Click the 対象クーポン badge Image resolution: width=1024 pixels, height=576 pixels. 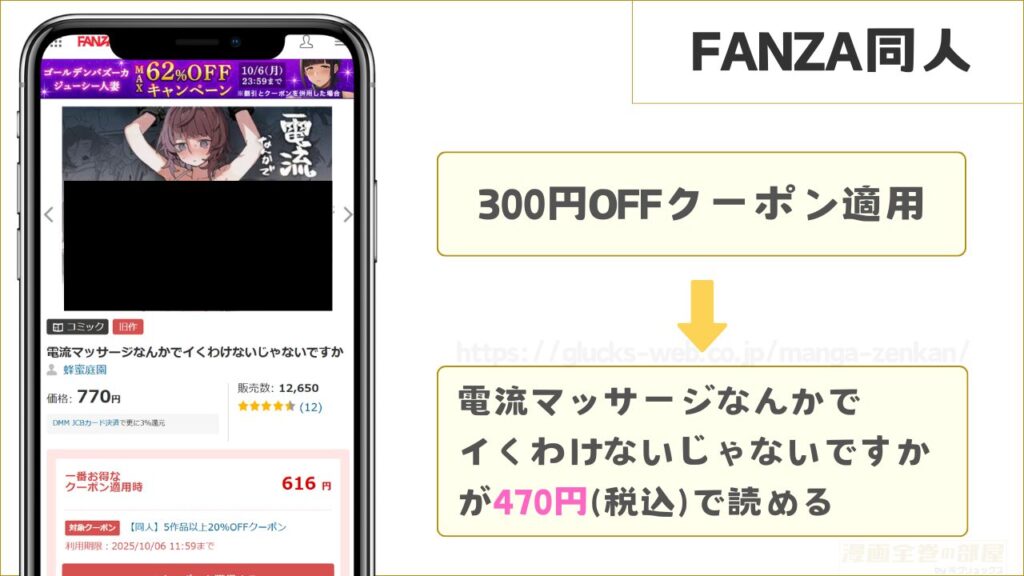(92, 527)
